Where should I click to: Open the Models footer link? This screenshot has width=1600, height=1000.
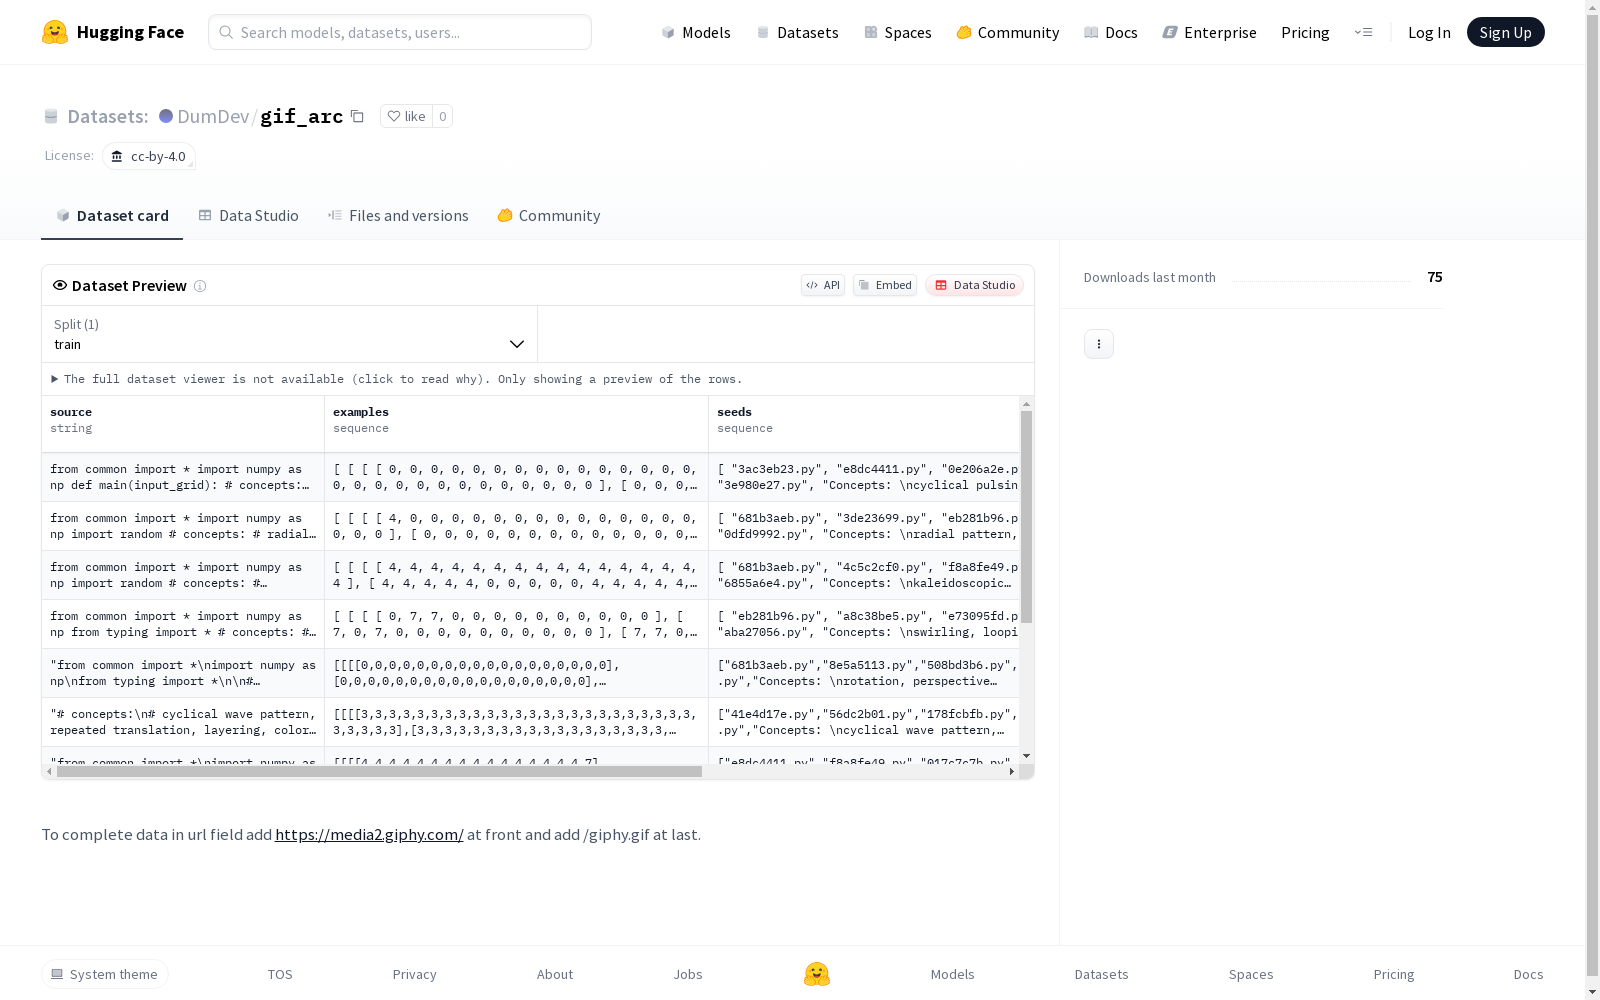[953, 974]
